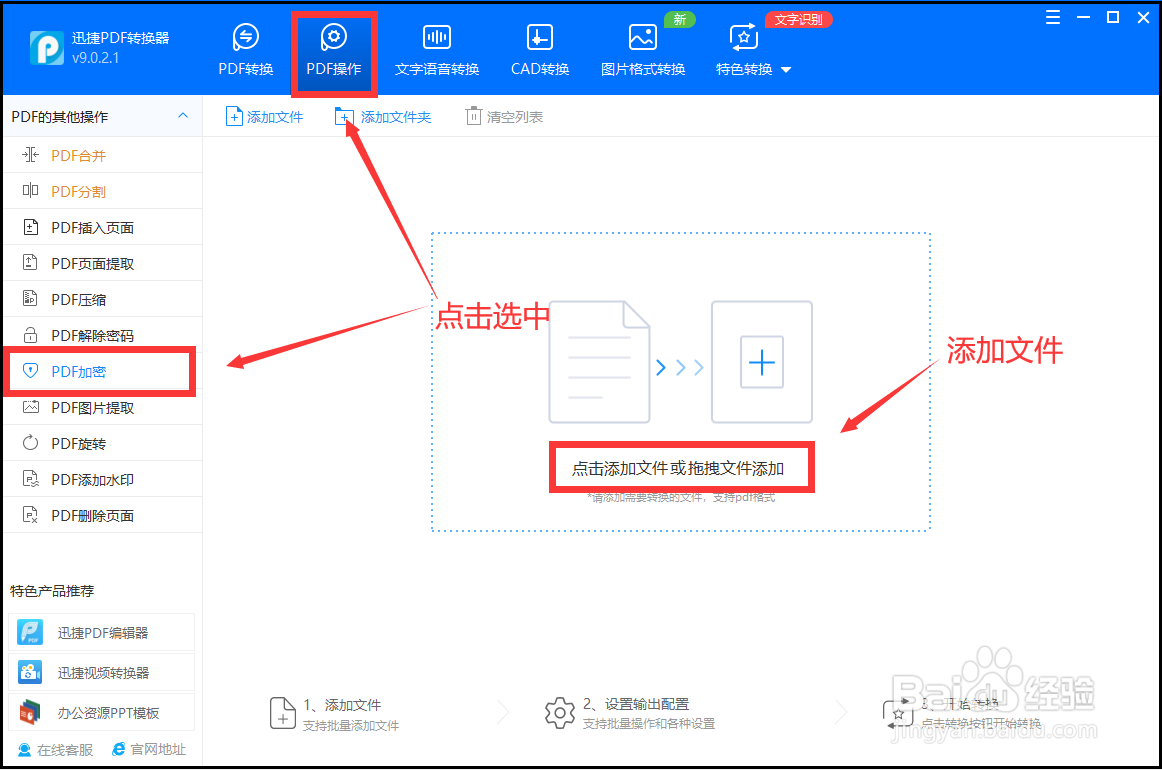Open the hamburger menu in title bar
The width and height of the screenshot is (1162, 770).
1052,17
